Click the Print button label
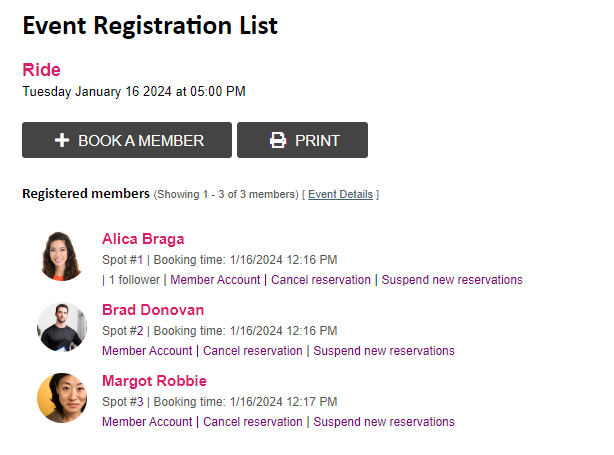614x455 pixels. pos(317,141)
